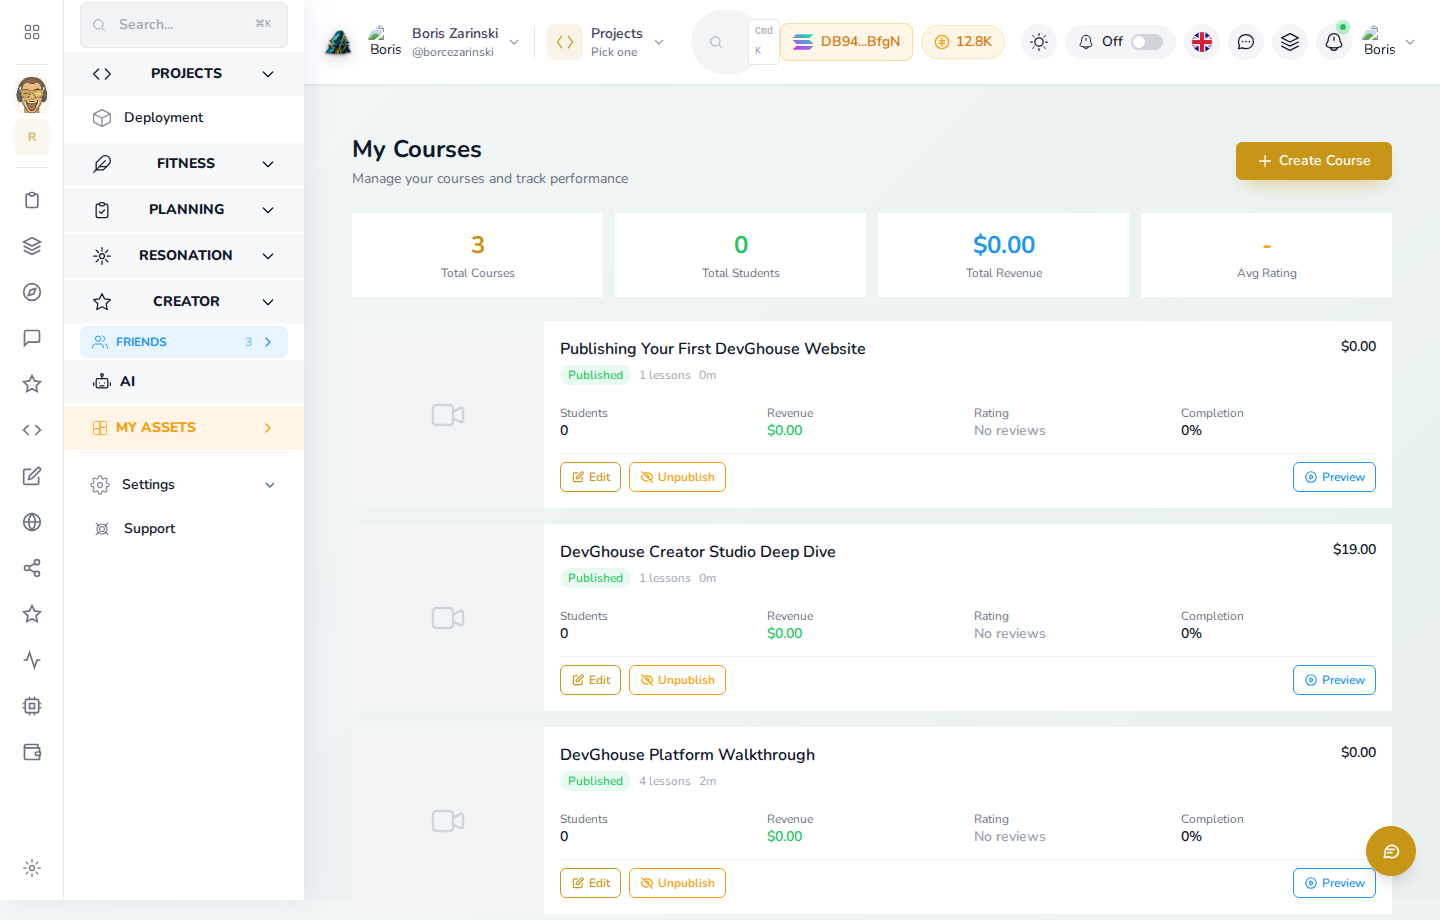Click the DB94...BfgN wallet button
Image resolution: width=1440 pixels, height=920 pixels.
point(846,42)
